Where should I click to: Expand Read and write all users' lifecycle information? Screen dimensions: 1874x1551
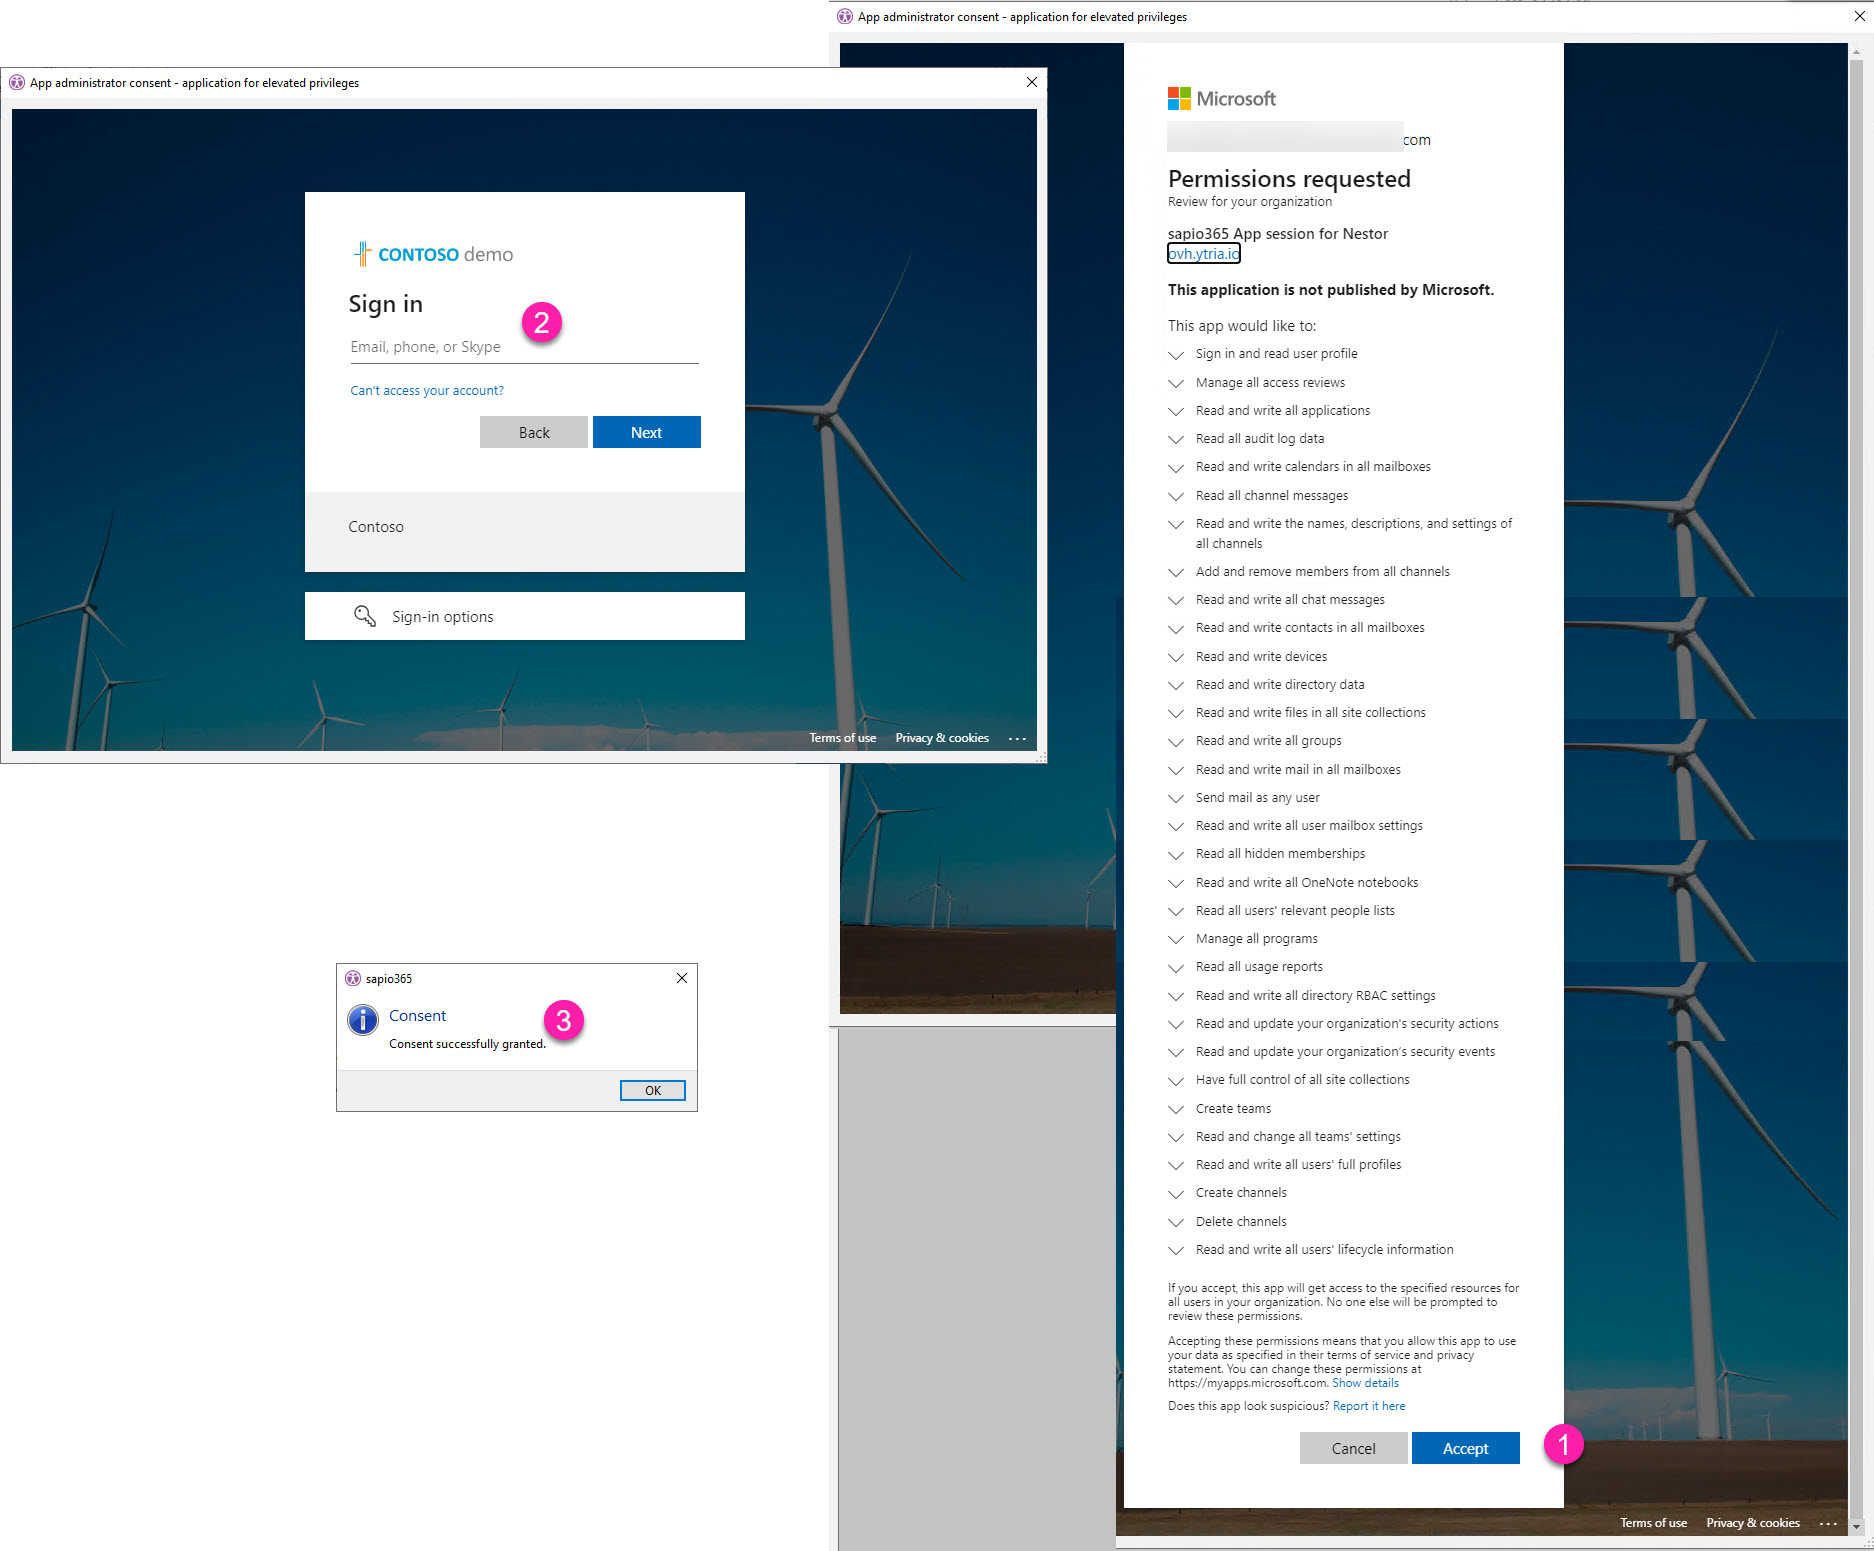(1176, 1250)
